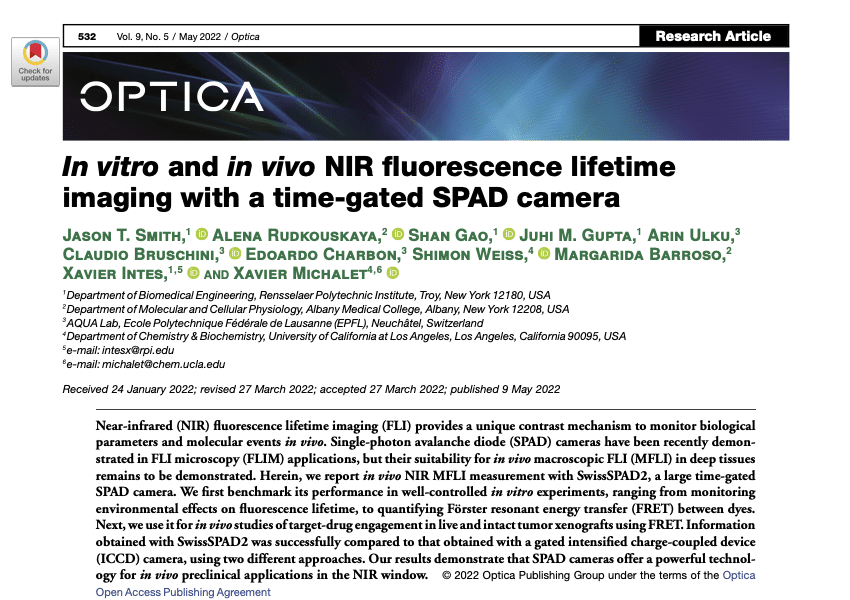This screenshot has width=850, height=600.
Task: Open Xavier Intes's ORCID icon
Action: click(x=193, y=273)
